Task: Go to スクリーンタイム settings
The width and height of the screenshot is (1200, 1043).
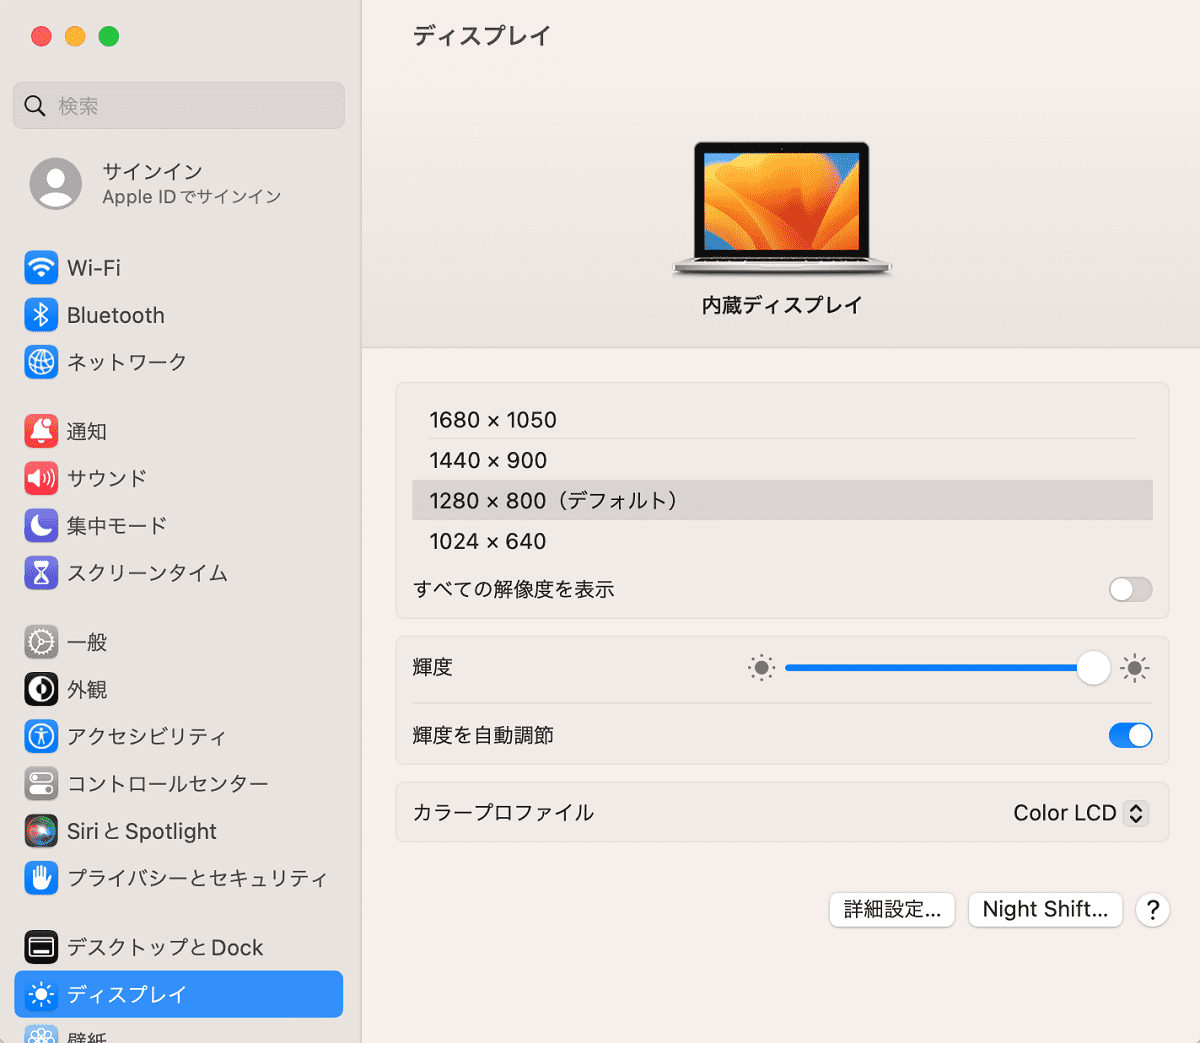Action: (x=179, y=572)
